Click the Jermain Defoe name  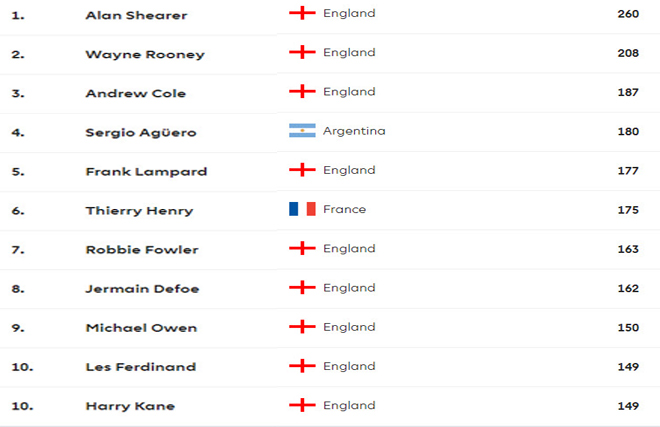[142, 289]
